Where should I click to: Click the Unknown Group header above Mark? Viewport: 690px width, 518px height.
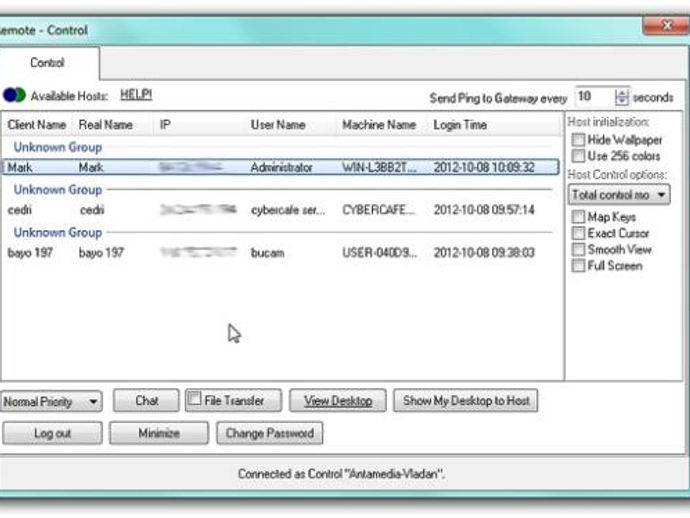tap(58, 147)
